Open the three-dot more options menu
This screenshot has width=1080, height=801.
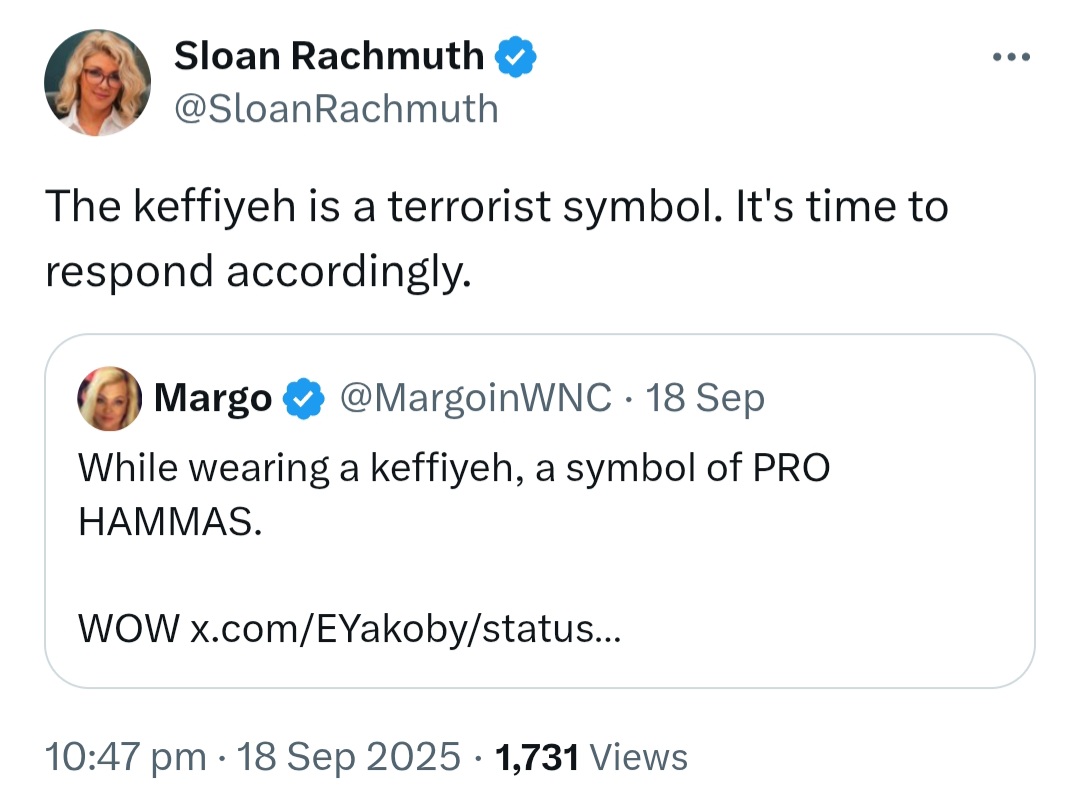click(x=1010, y=56)
